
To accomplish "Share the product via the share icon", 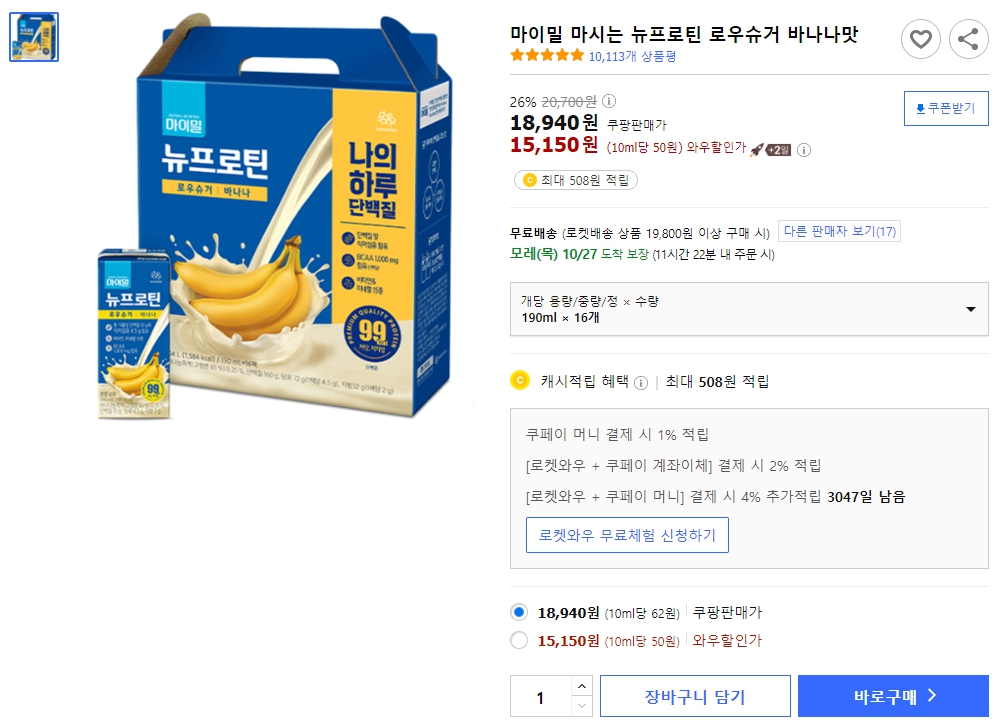I will point(967,39).
